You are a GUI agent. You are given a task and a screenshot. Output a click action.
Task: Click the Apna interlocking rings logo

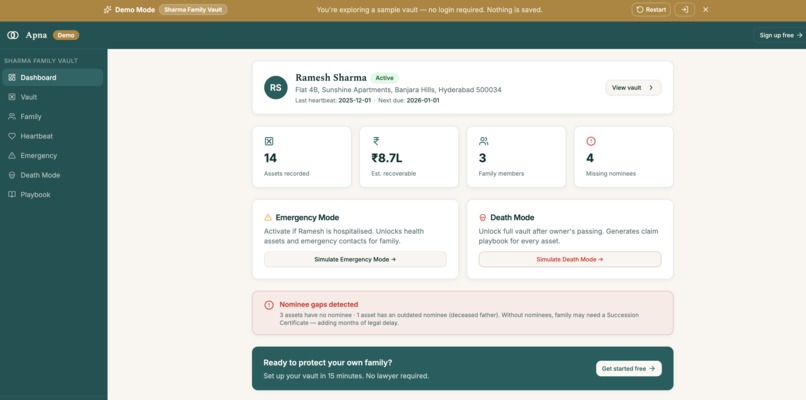[13, 35]
